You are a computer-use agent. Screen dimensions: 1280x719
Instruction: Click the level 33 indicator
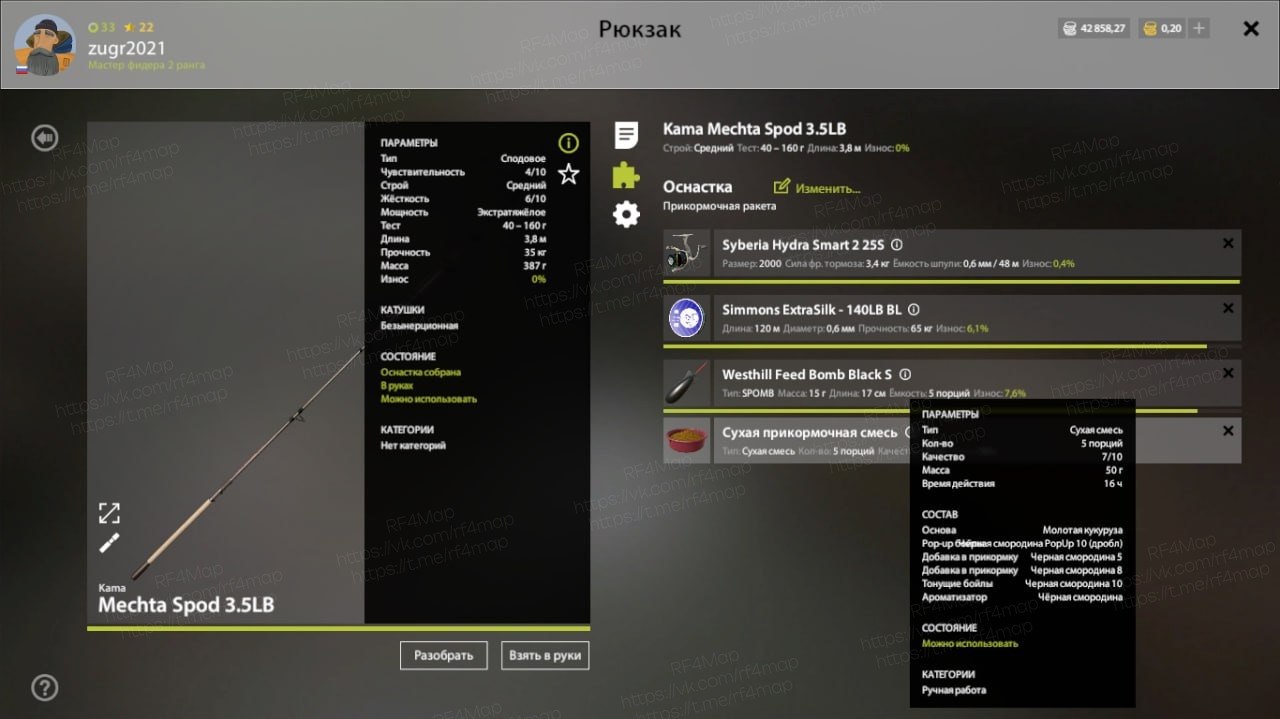point(102,27)
